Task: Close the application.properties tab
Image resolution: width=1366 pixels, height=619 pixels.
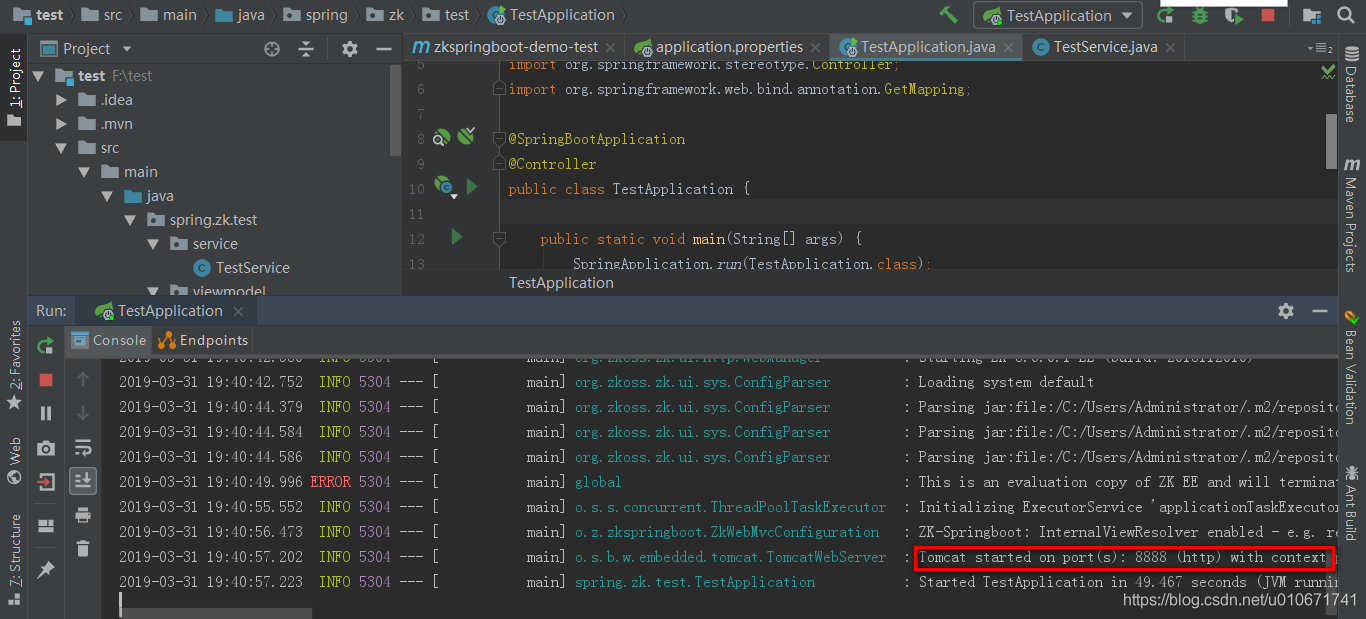Action: coord(817,47)
